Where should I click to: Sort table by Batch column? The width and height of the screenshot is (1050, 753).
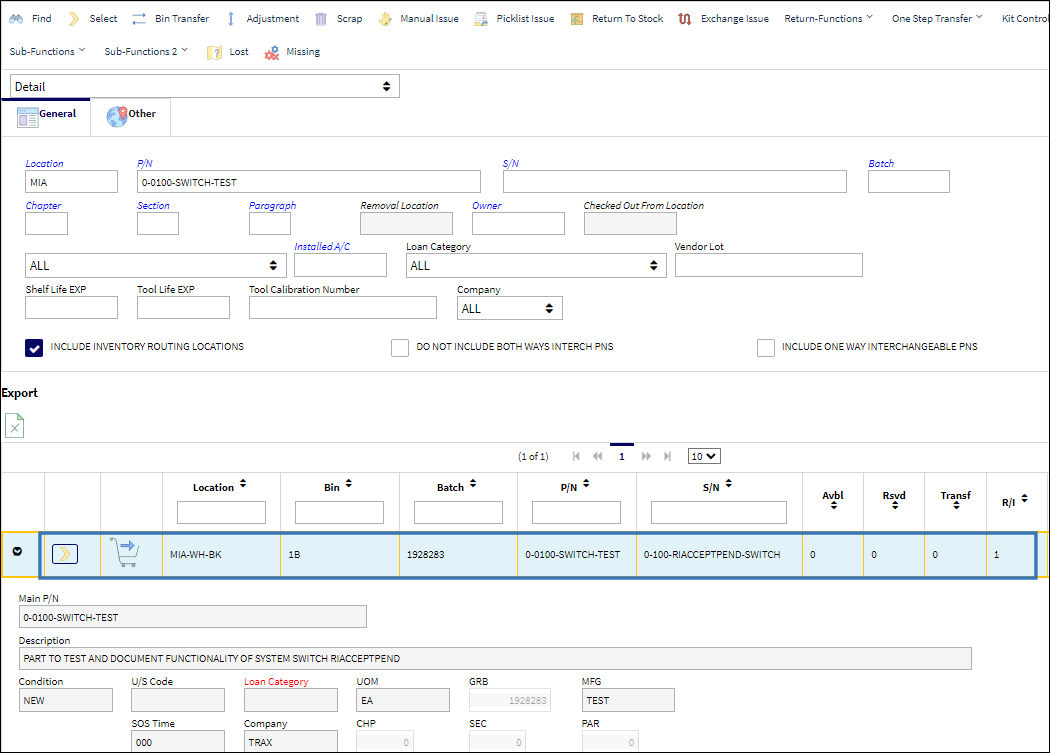[x=473, y=484]
